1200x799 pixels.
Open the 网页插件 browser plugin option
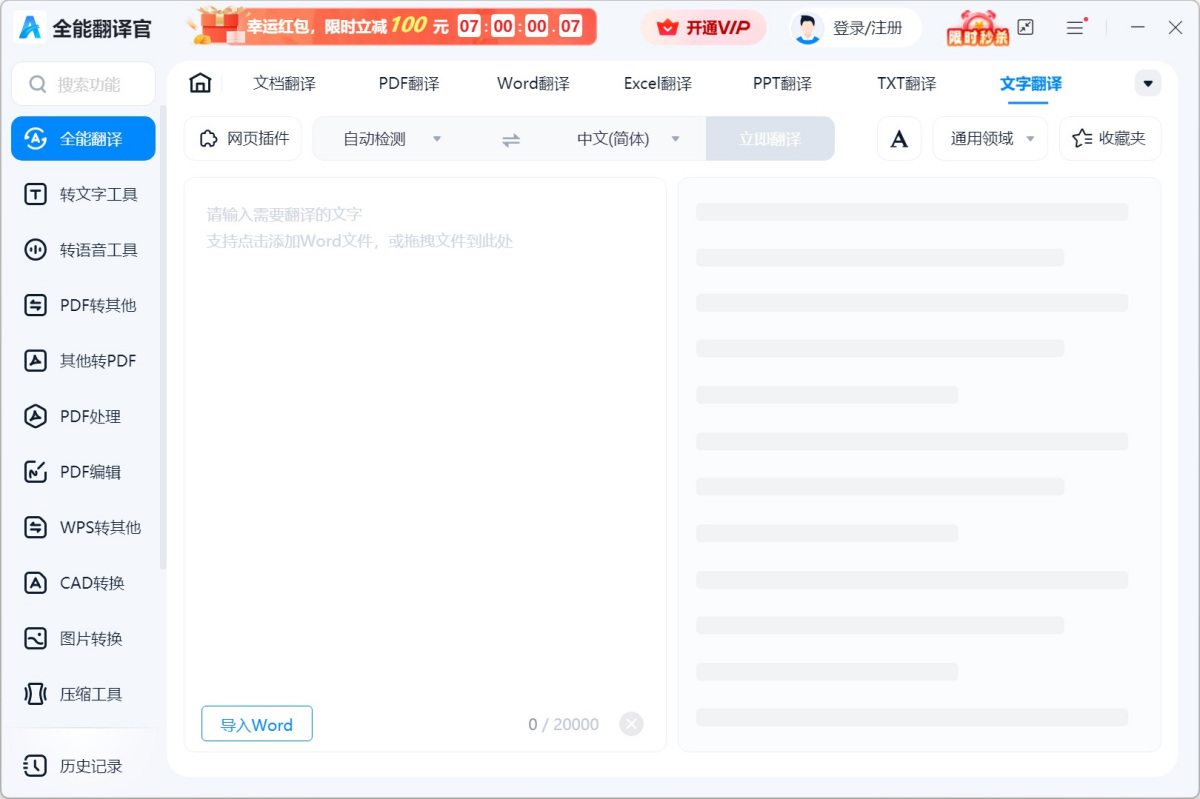click(242, 139)
